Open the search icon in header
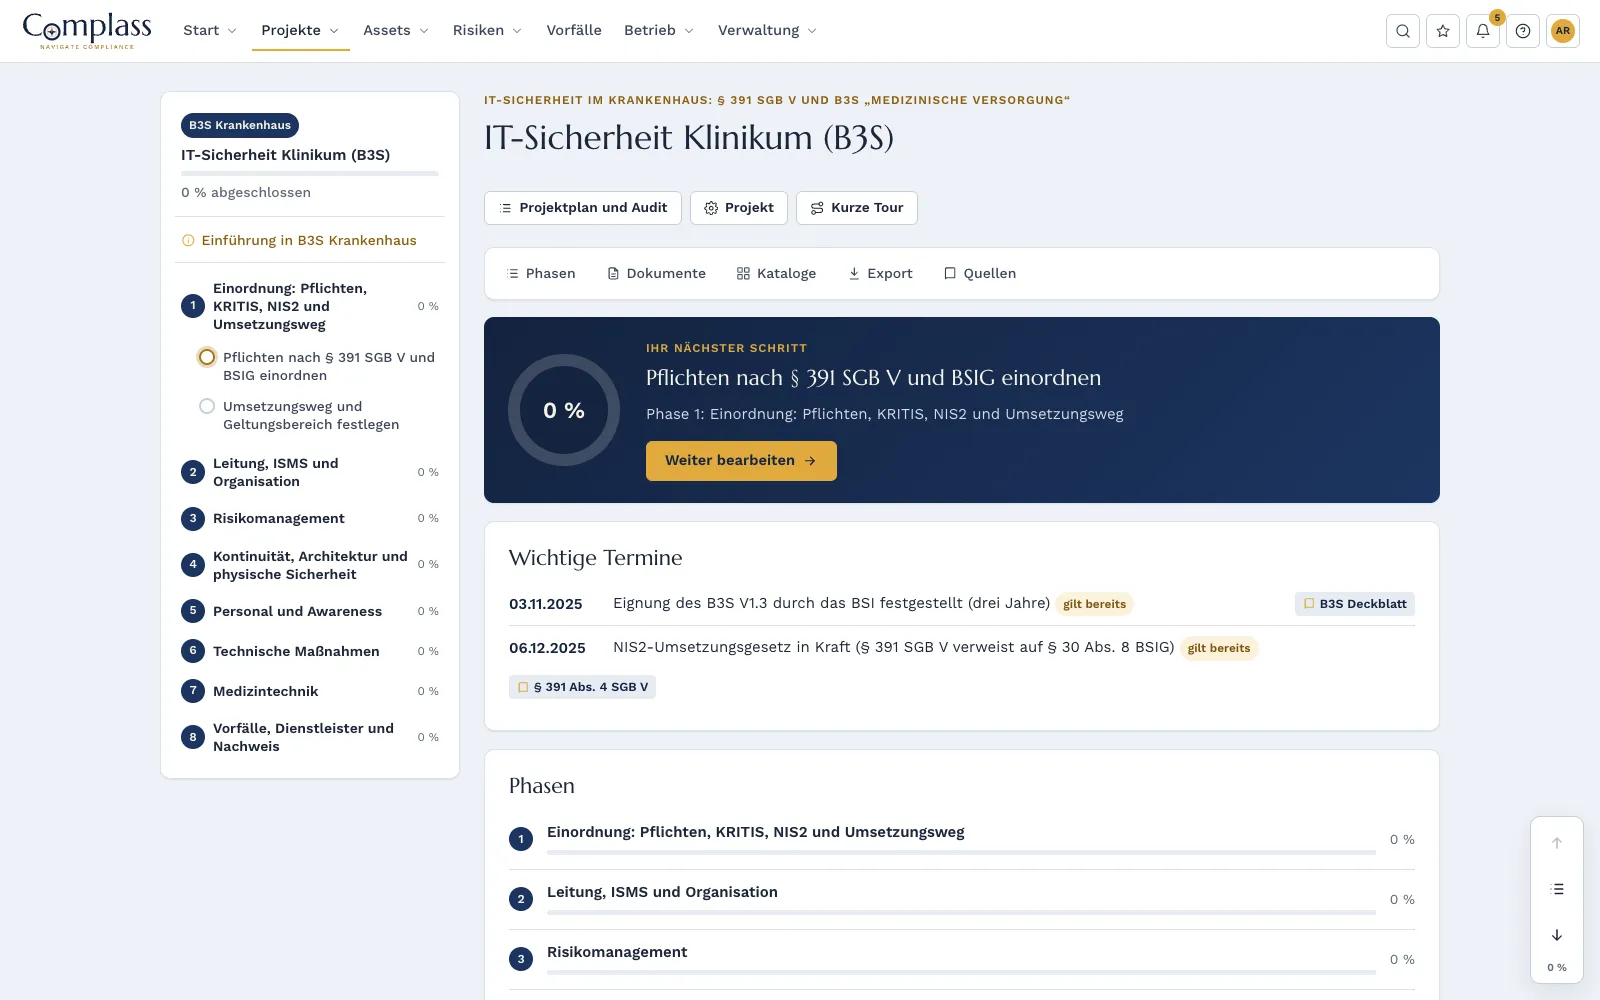 point(1403,31)
